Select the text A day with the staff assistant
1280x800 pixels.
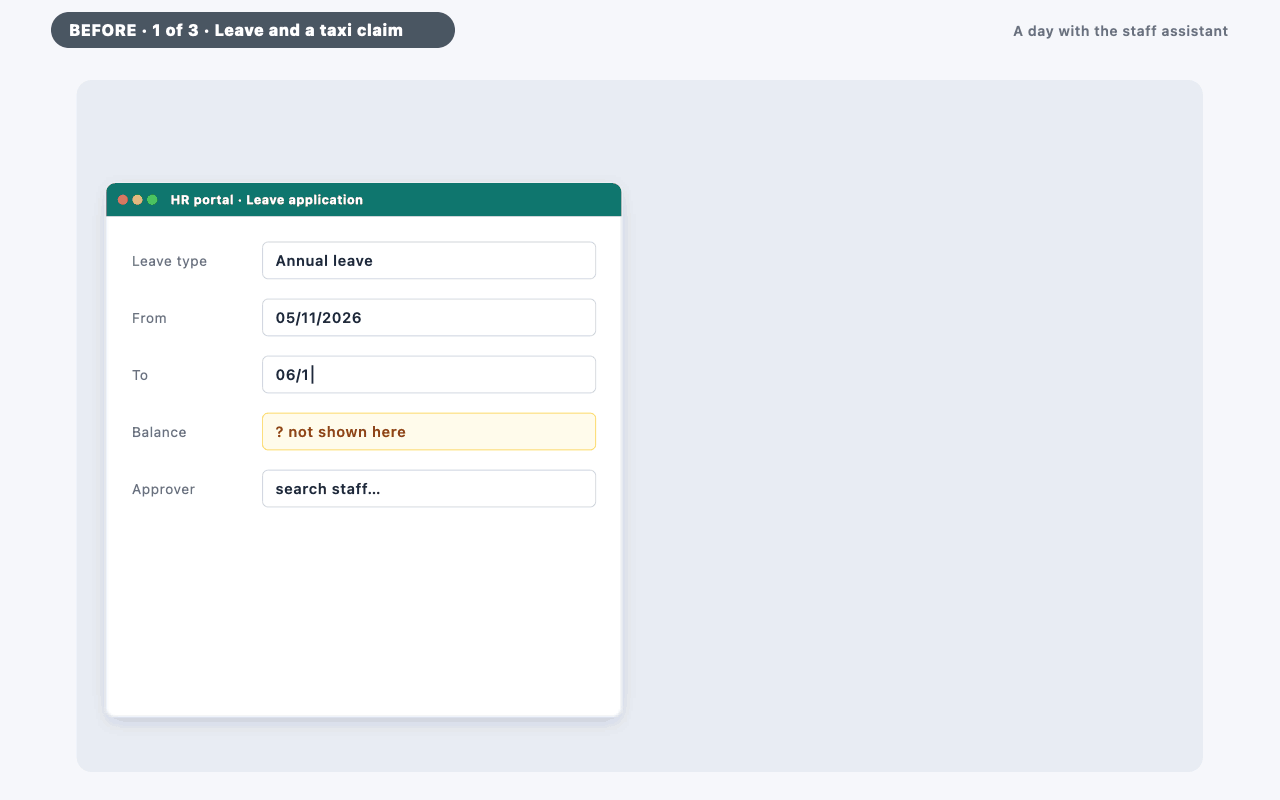point(1120,31)
